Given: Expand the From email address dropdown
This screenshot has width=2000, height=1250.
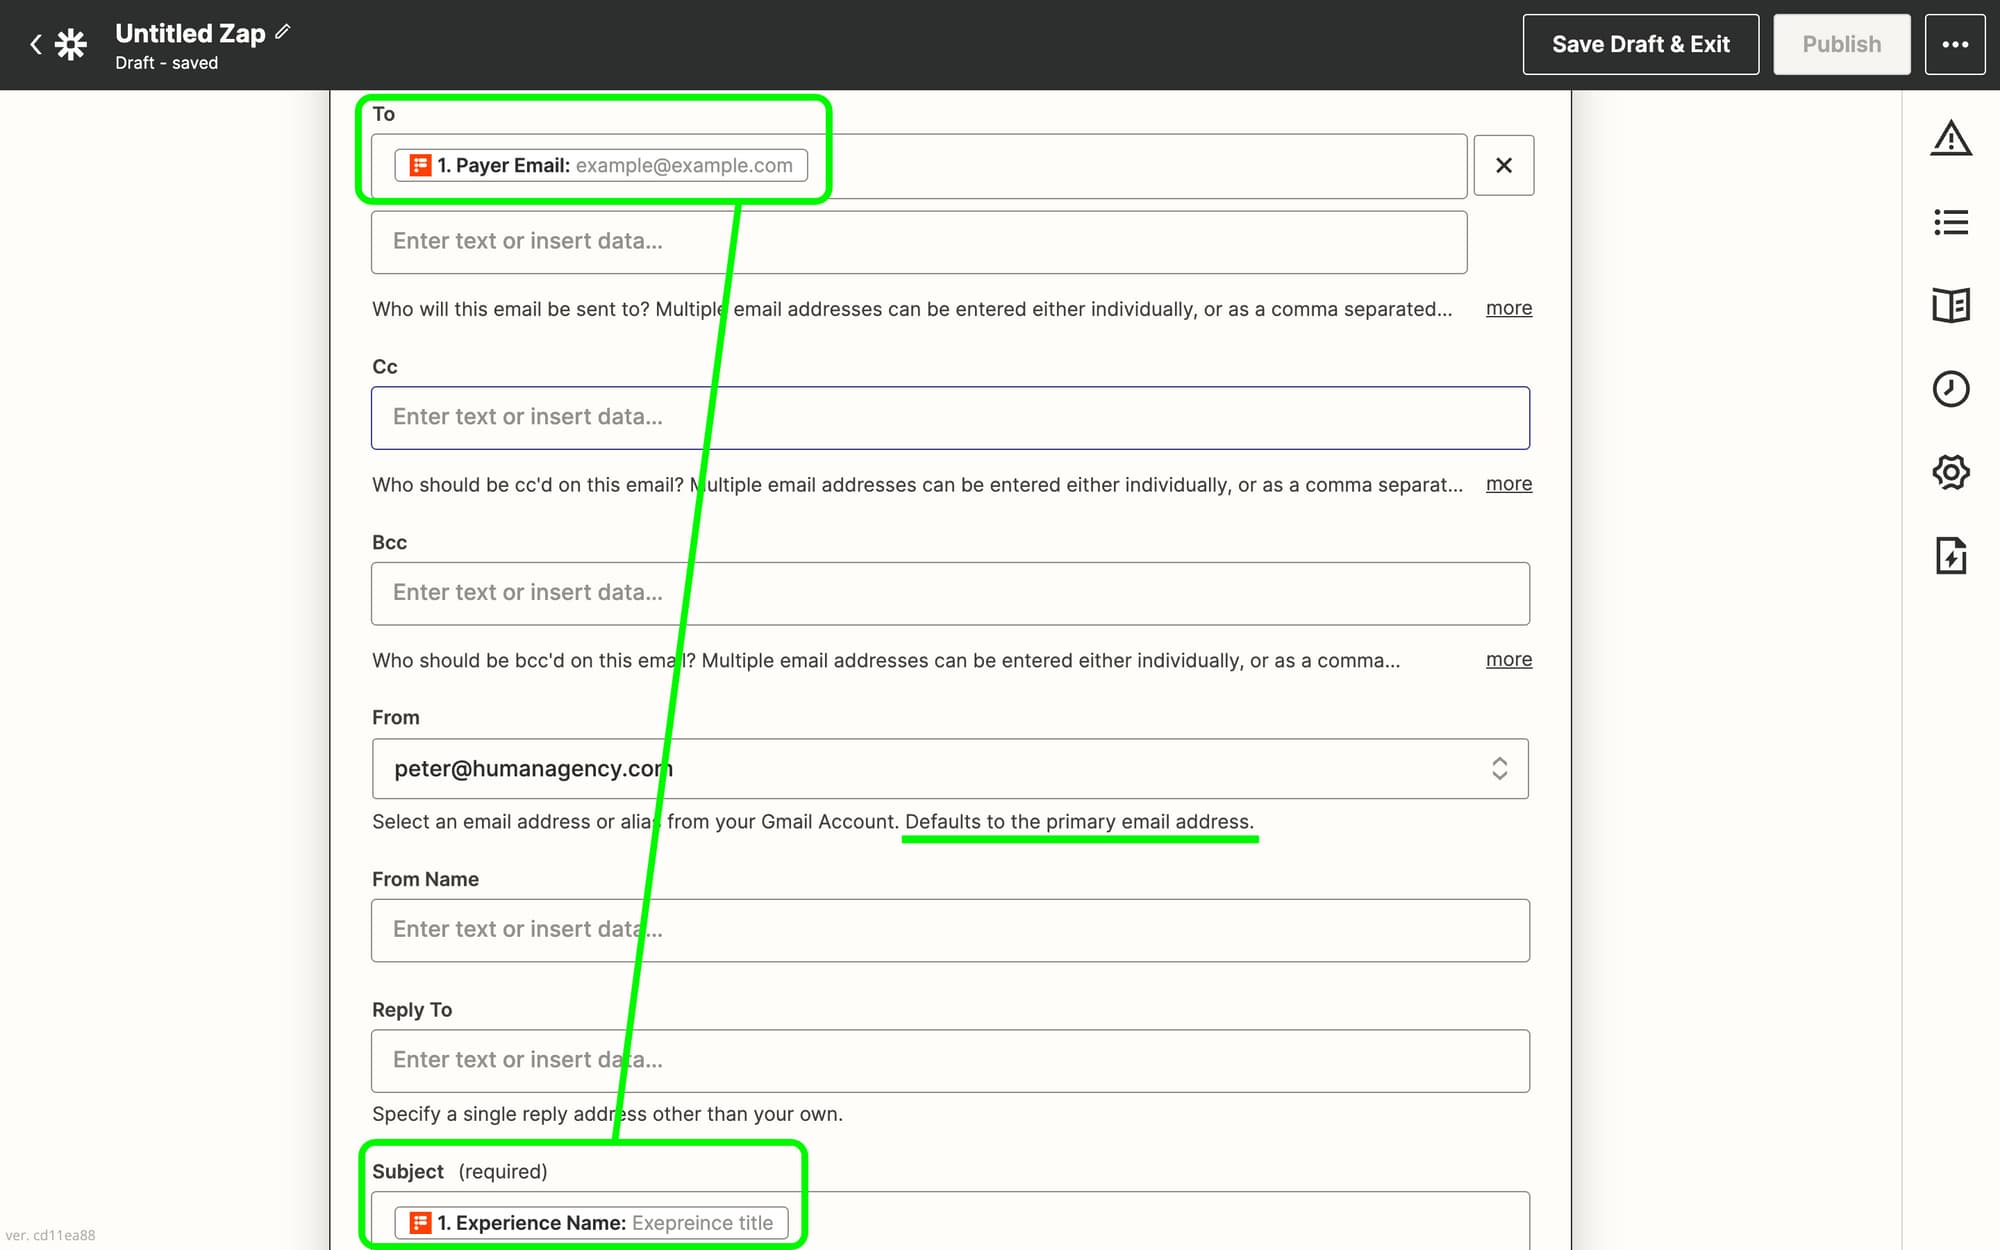Looking at the screenshot, I should pos(1498,768).
